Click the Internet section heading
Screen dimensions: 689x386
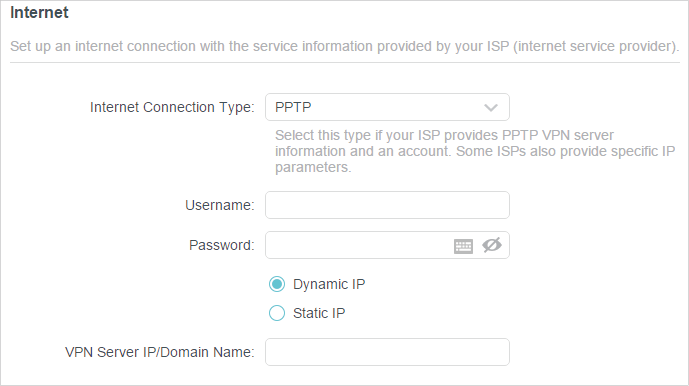point(39,12)
